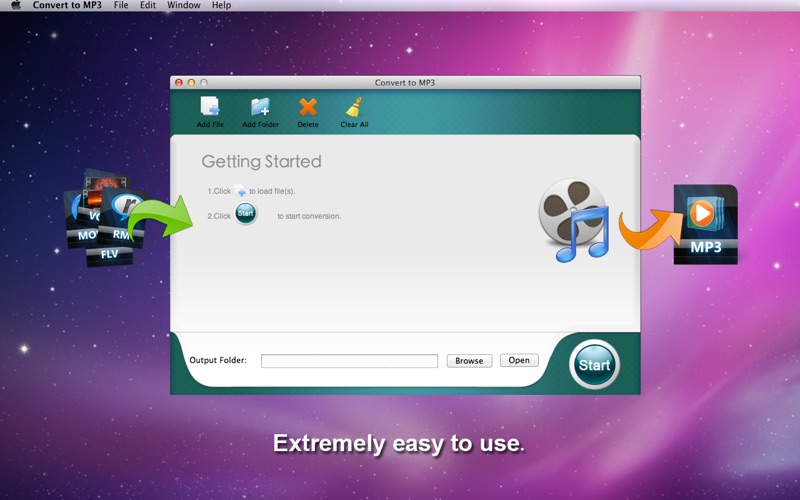Click the 'to start conversion.' text
This screenshot has height=500, width=800.
click(x=309, y=216)
